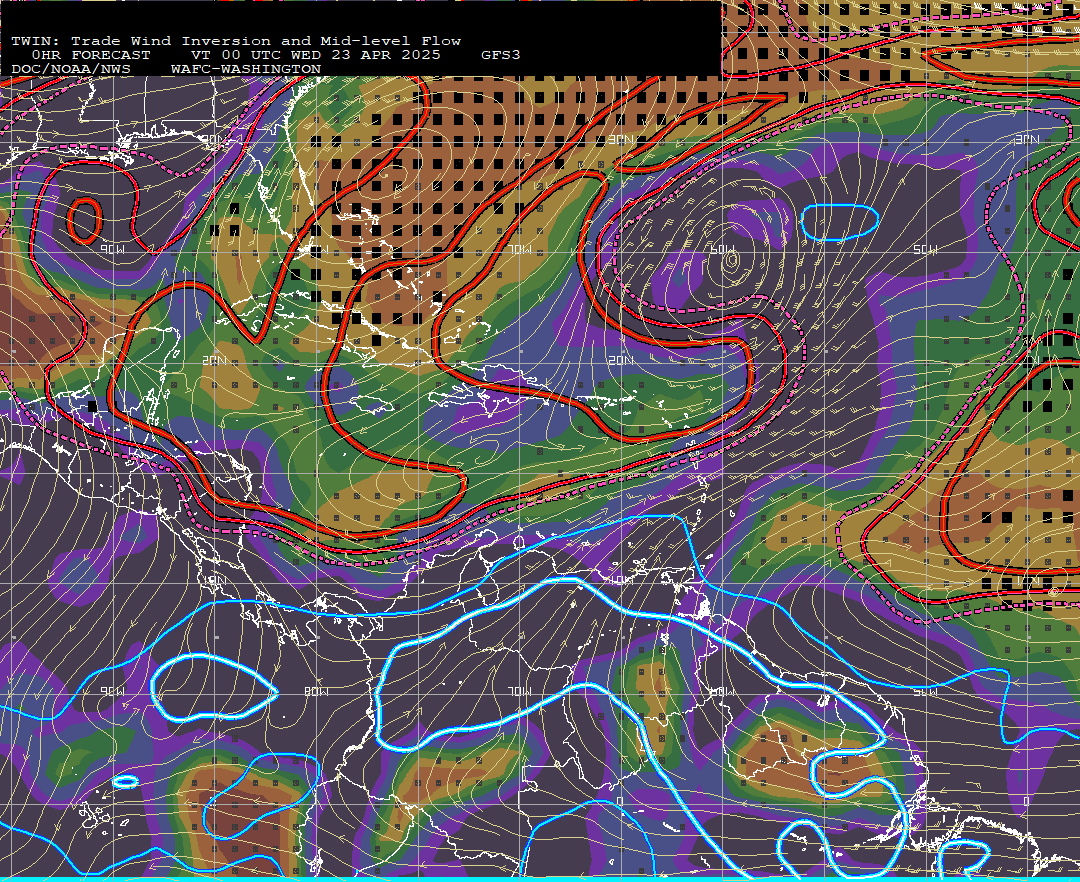Click the 'GFS3' model label

pyautogui.click(x=501, y=55)
